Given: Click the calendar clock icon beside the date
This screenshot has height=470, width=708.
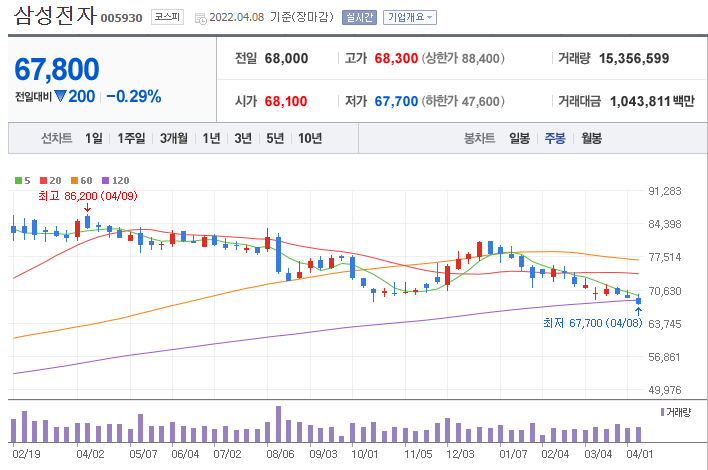Looking at the screenshot, I should point(200,19).
